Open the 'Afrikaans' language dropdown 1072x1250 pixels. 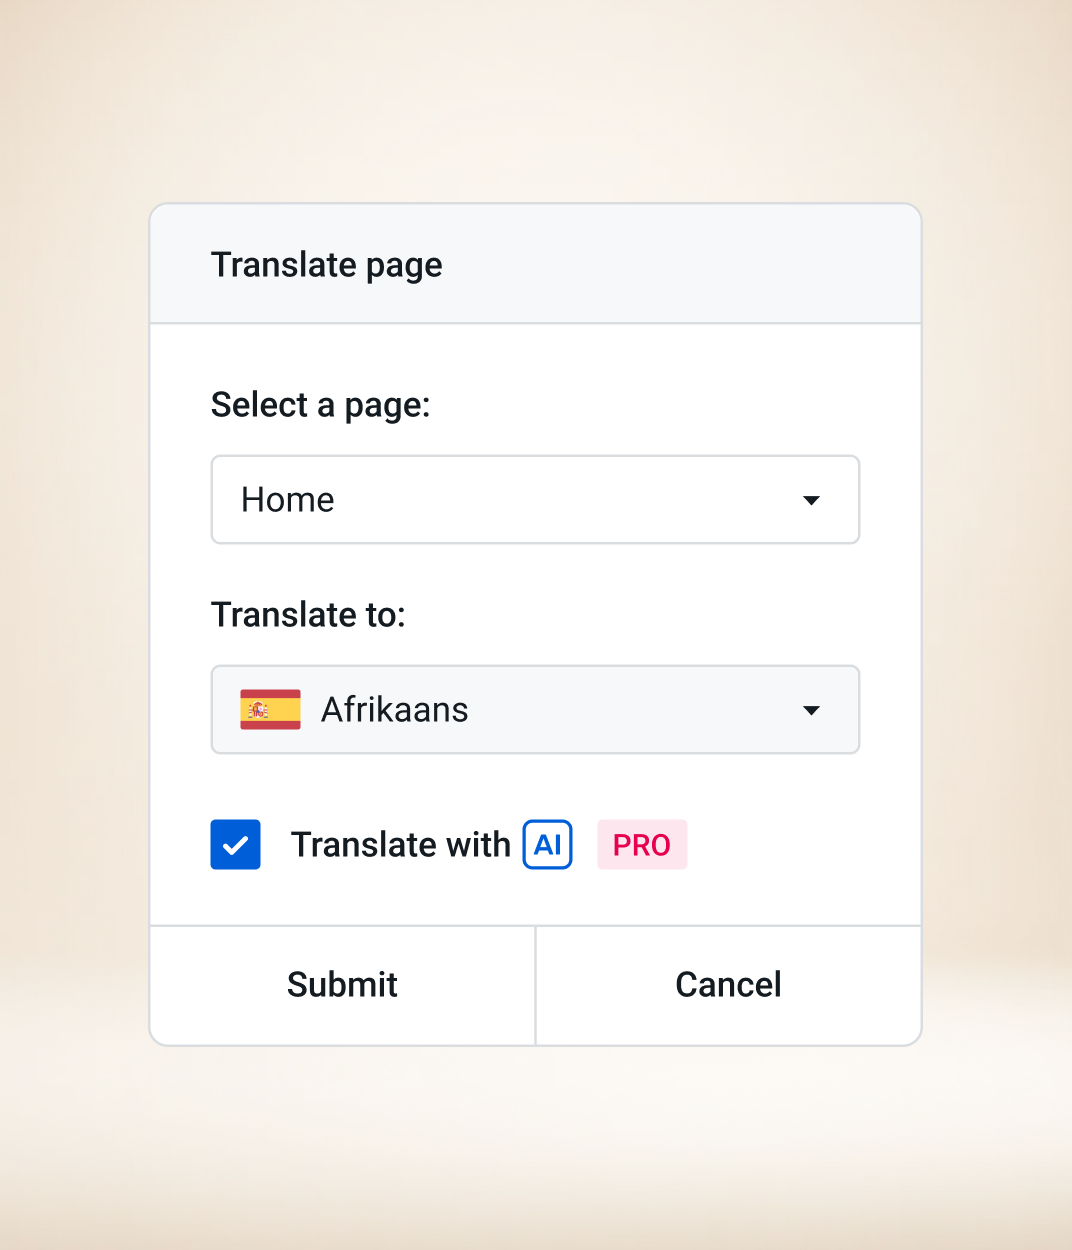tap(535, 710)
